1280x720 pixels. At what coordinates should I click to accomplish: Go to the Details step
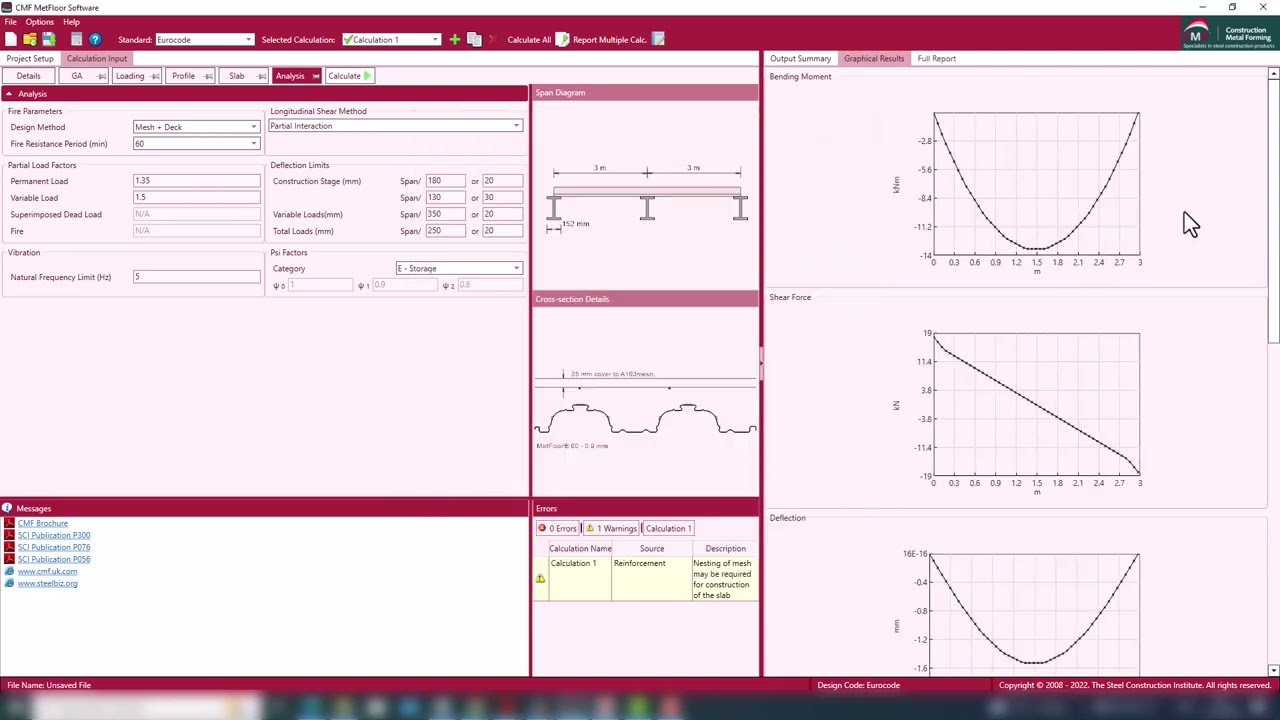coord(28,76)
